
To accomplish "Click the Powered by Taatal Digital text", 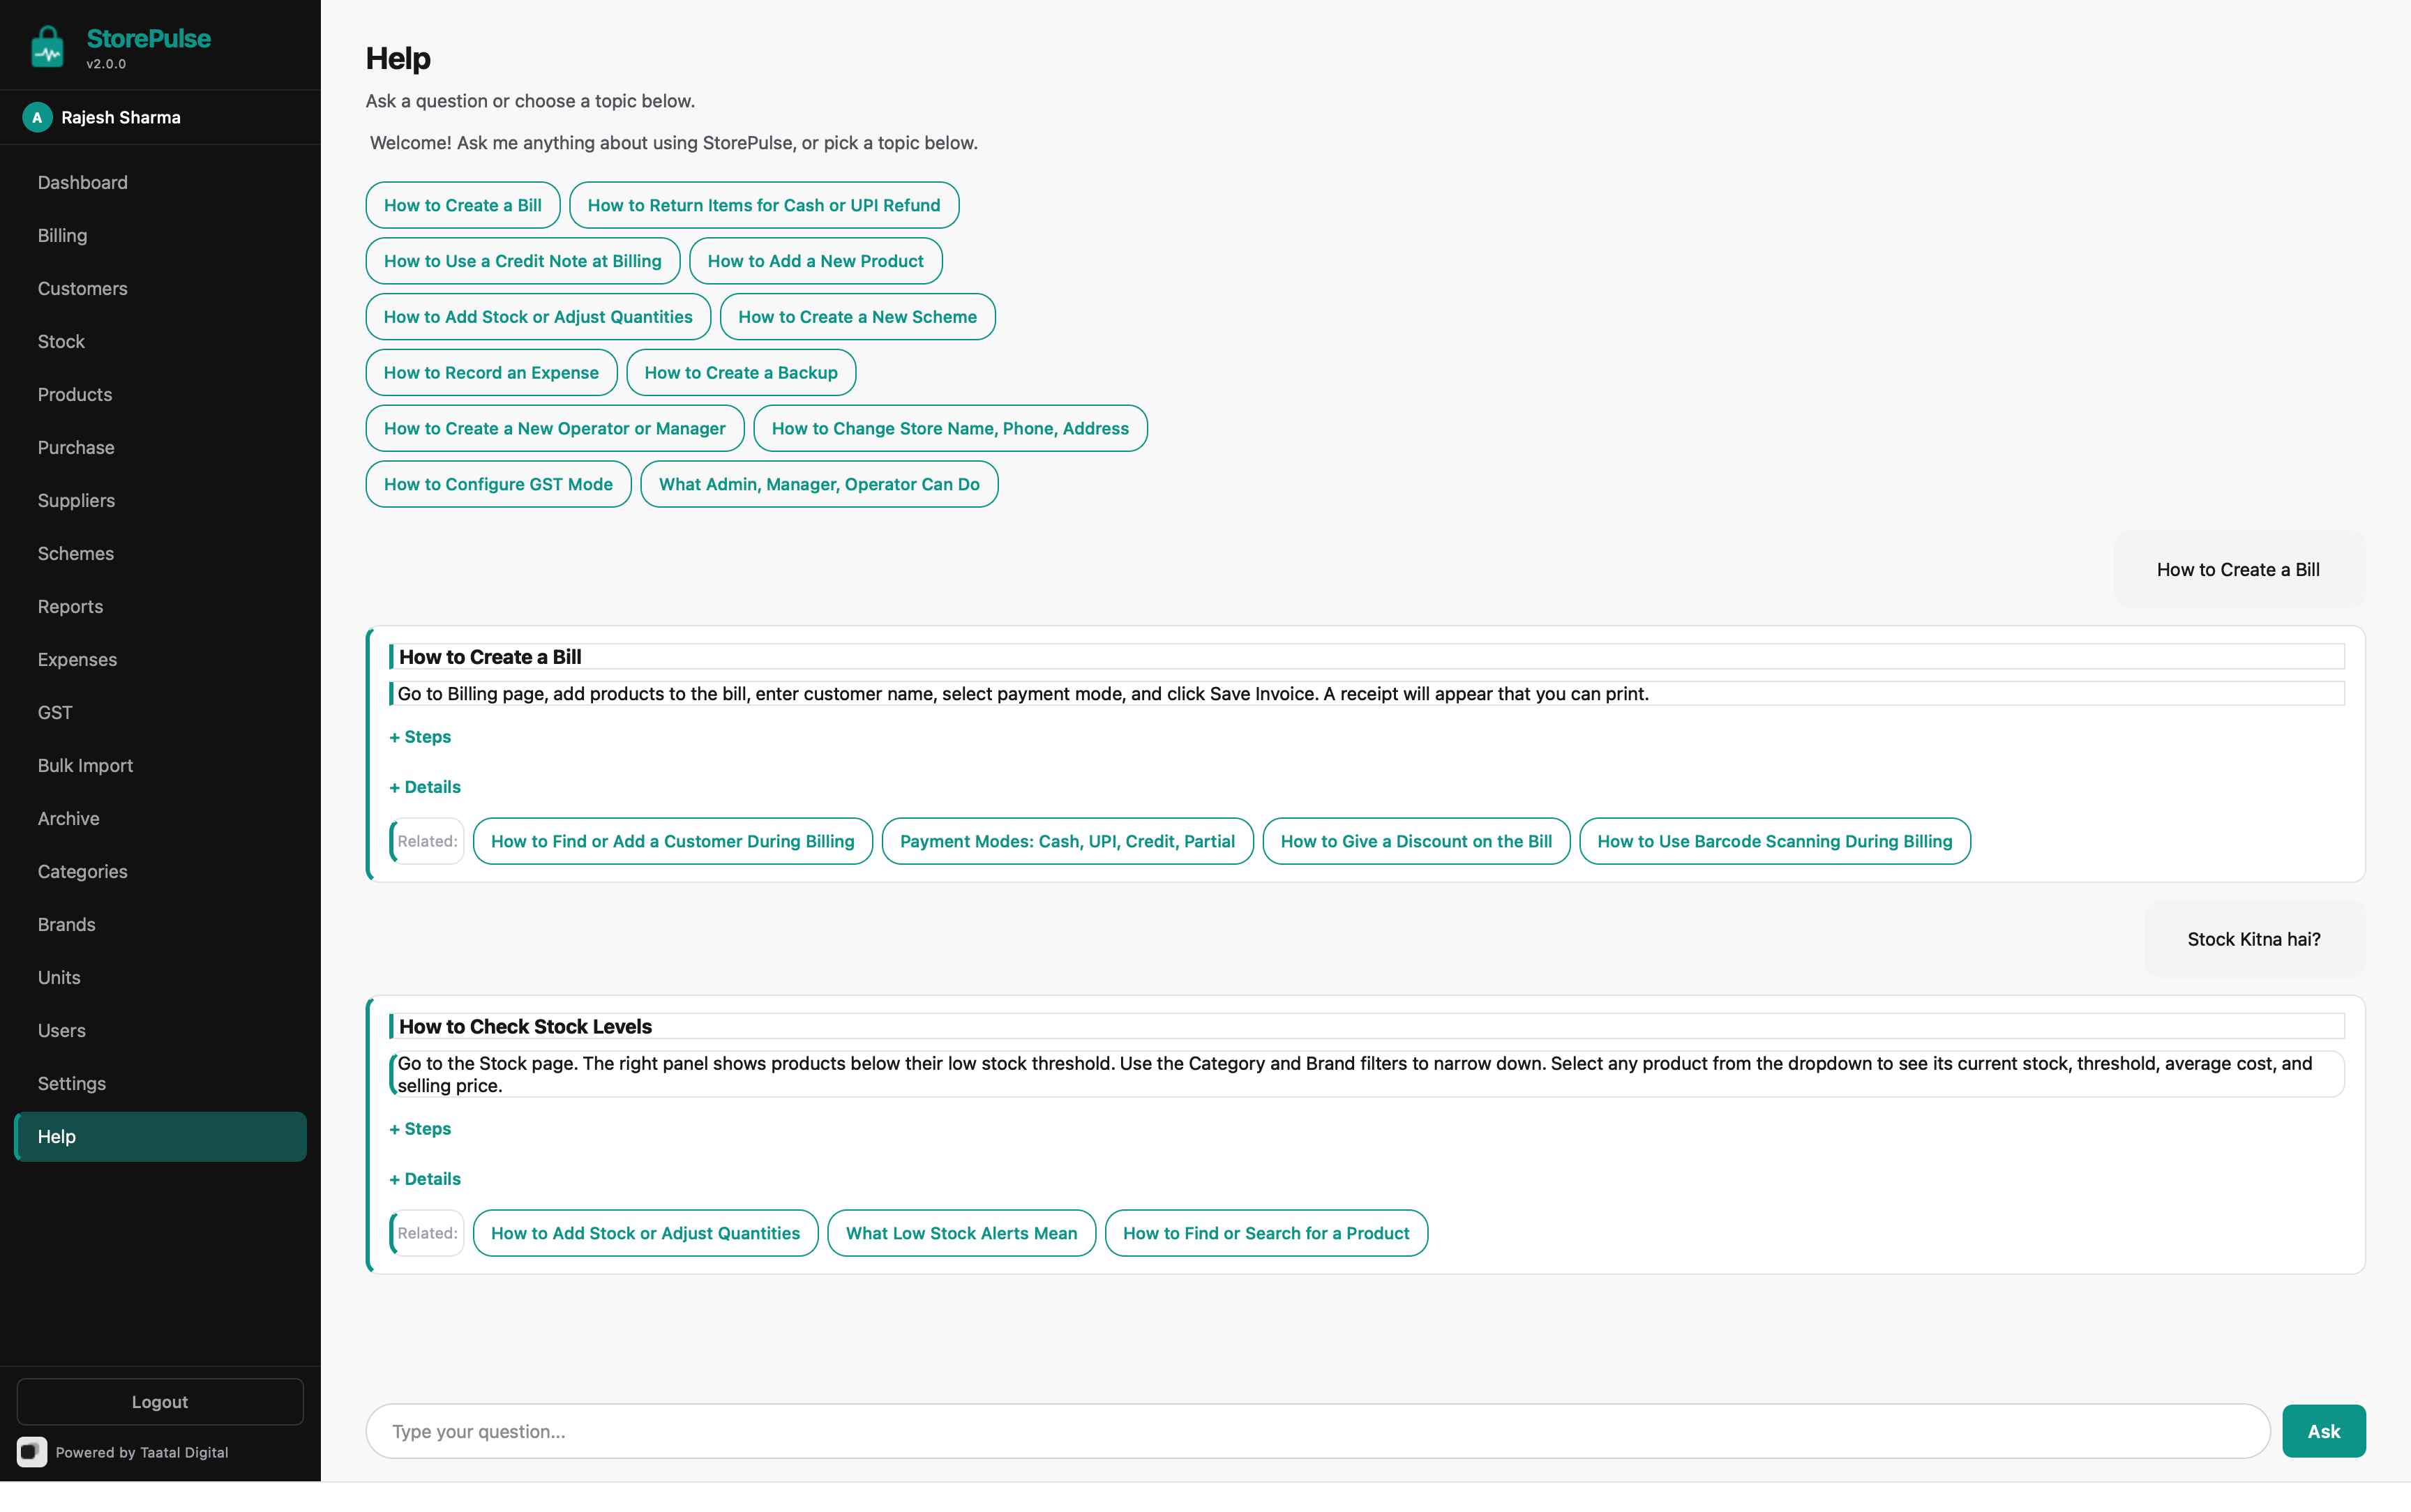I will coord(142,1452).
